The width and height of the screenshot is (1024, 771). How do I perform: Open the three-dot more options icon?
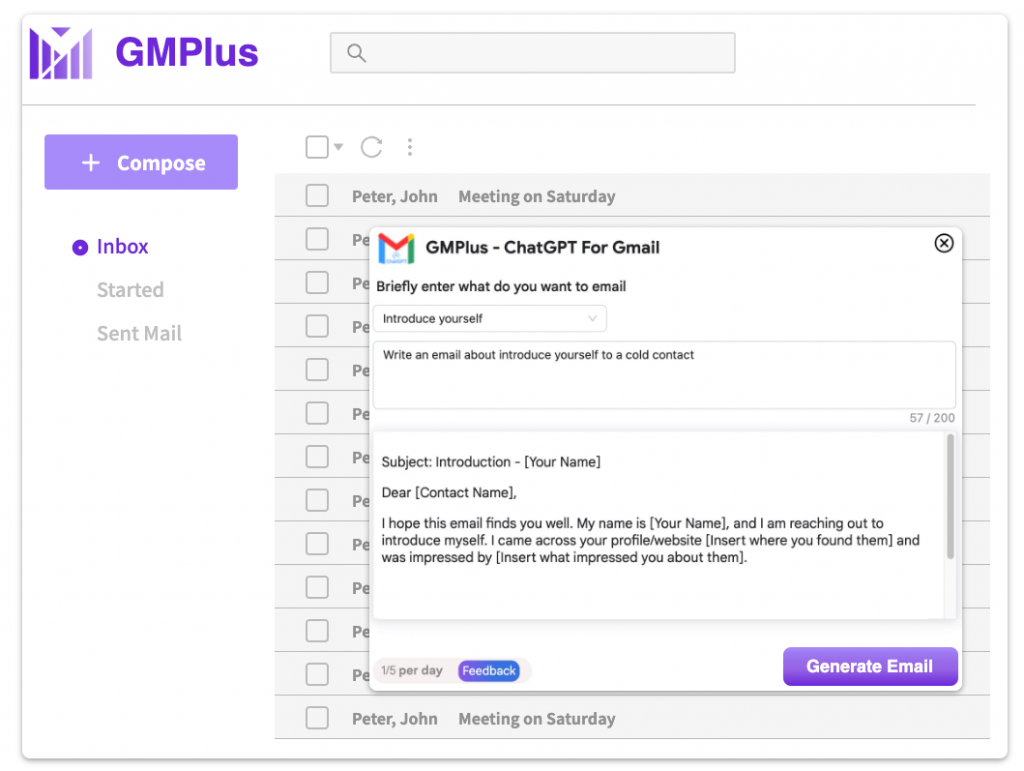pyautogui.click(x=410, y=146)
